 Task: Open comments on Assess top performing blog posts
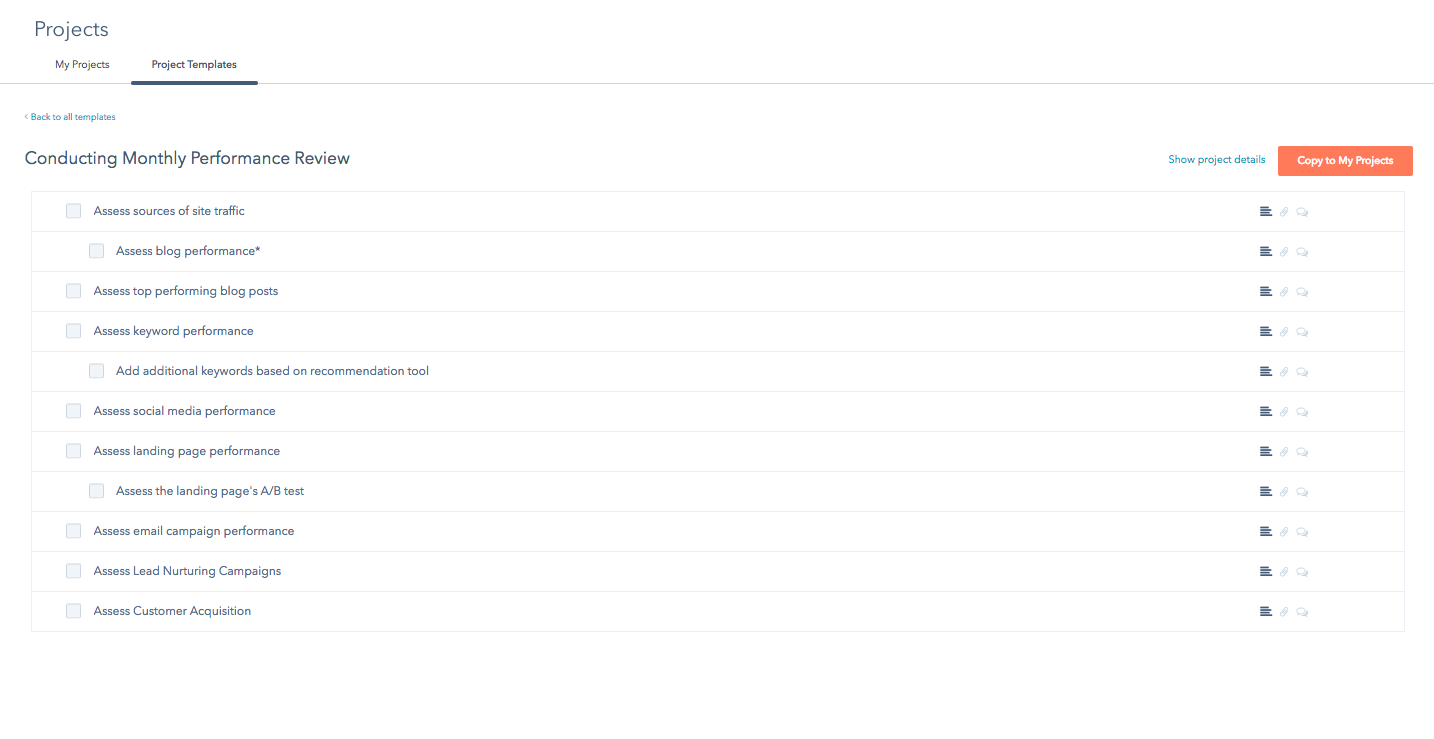click(x=1302, y=291)
